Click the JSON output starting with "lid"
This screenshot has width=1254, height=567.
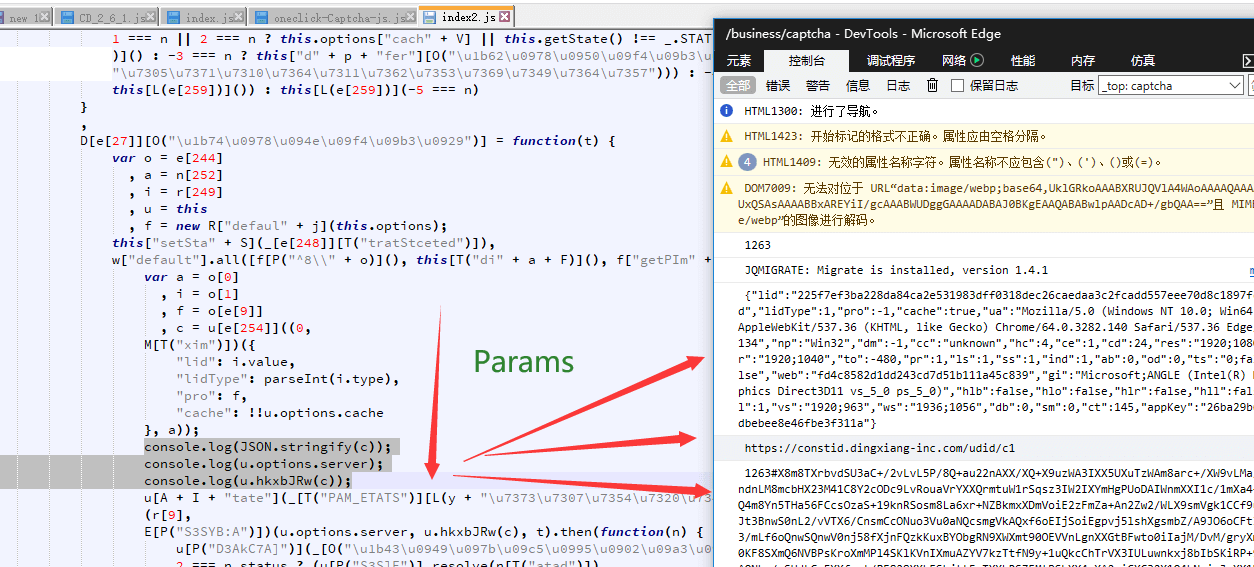[x=995, y=359]
